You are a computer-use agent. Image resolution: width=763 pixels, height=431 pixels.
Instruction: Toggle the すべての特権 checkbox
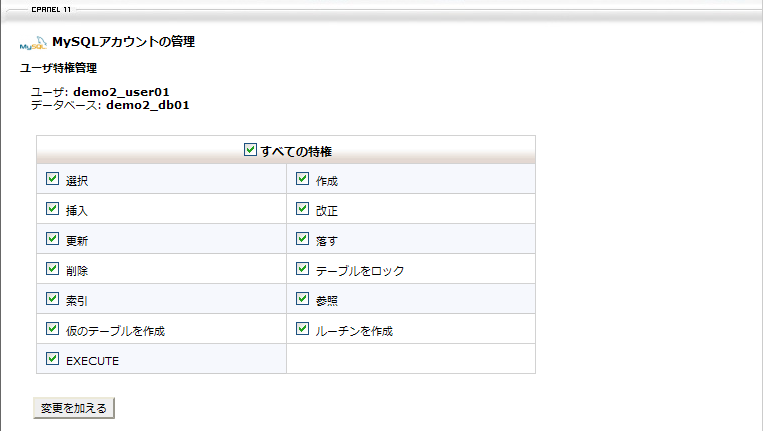click(x=251, y=151)
